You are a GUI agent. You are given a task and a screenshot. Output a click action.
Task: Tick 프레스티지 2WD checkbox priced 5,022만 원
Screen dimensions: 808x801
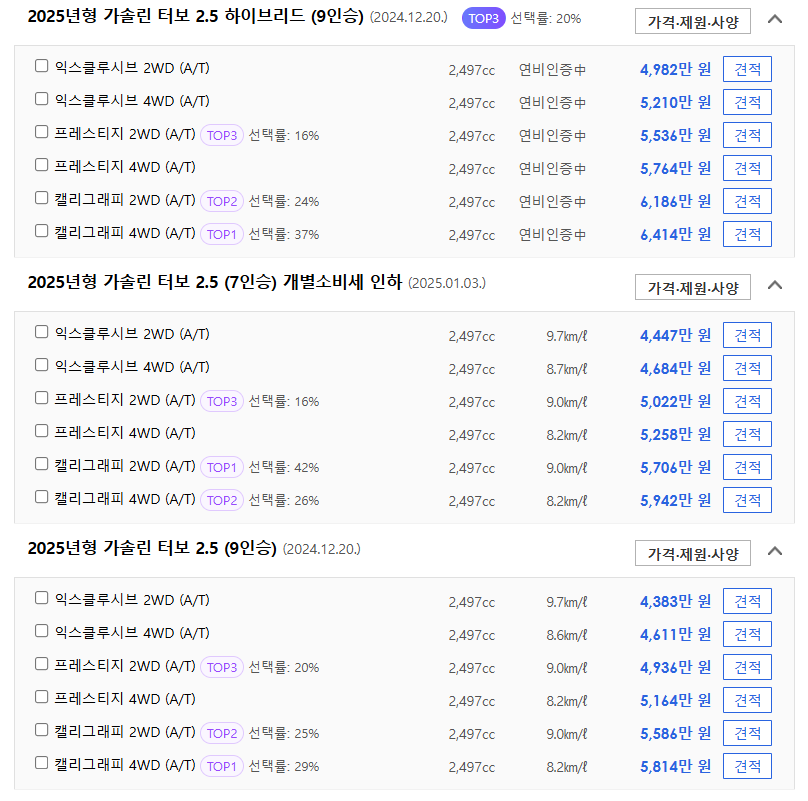pos(41,398)
